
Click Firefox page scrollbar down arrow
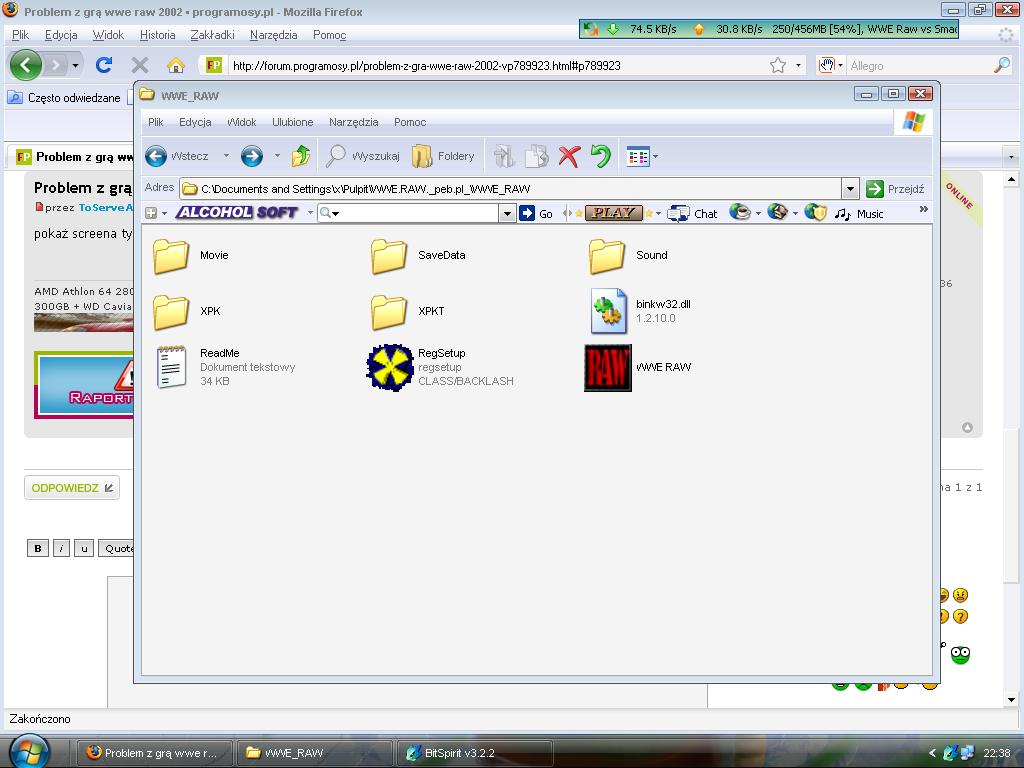point(1011,699)
